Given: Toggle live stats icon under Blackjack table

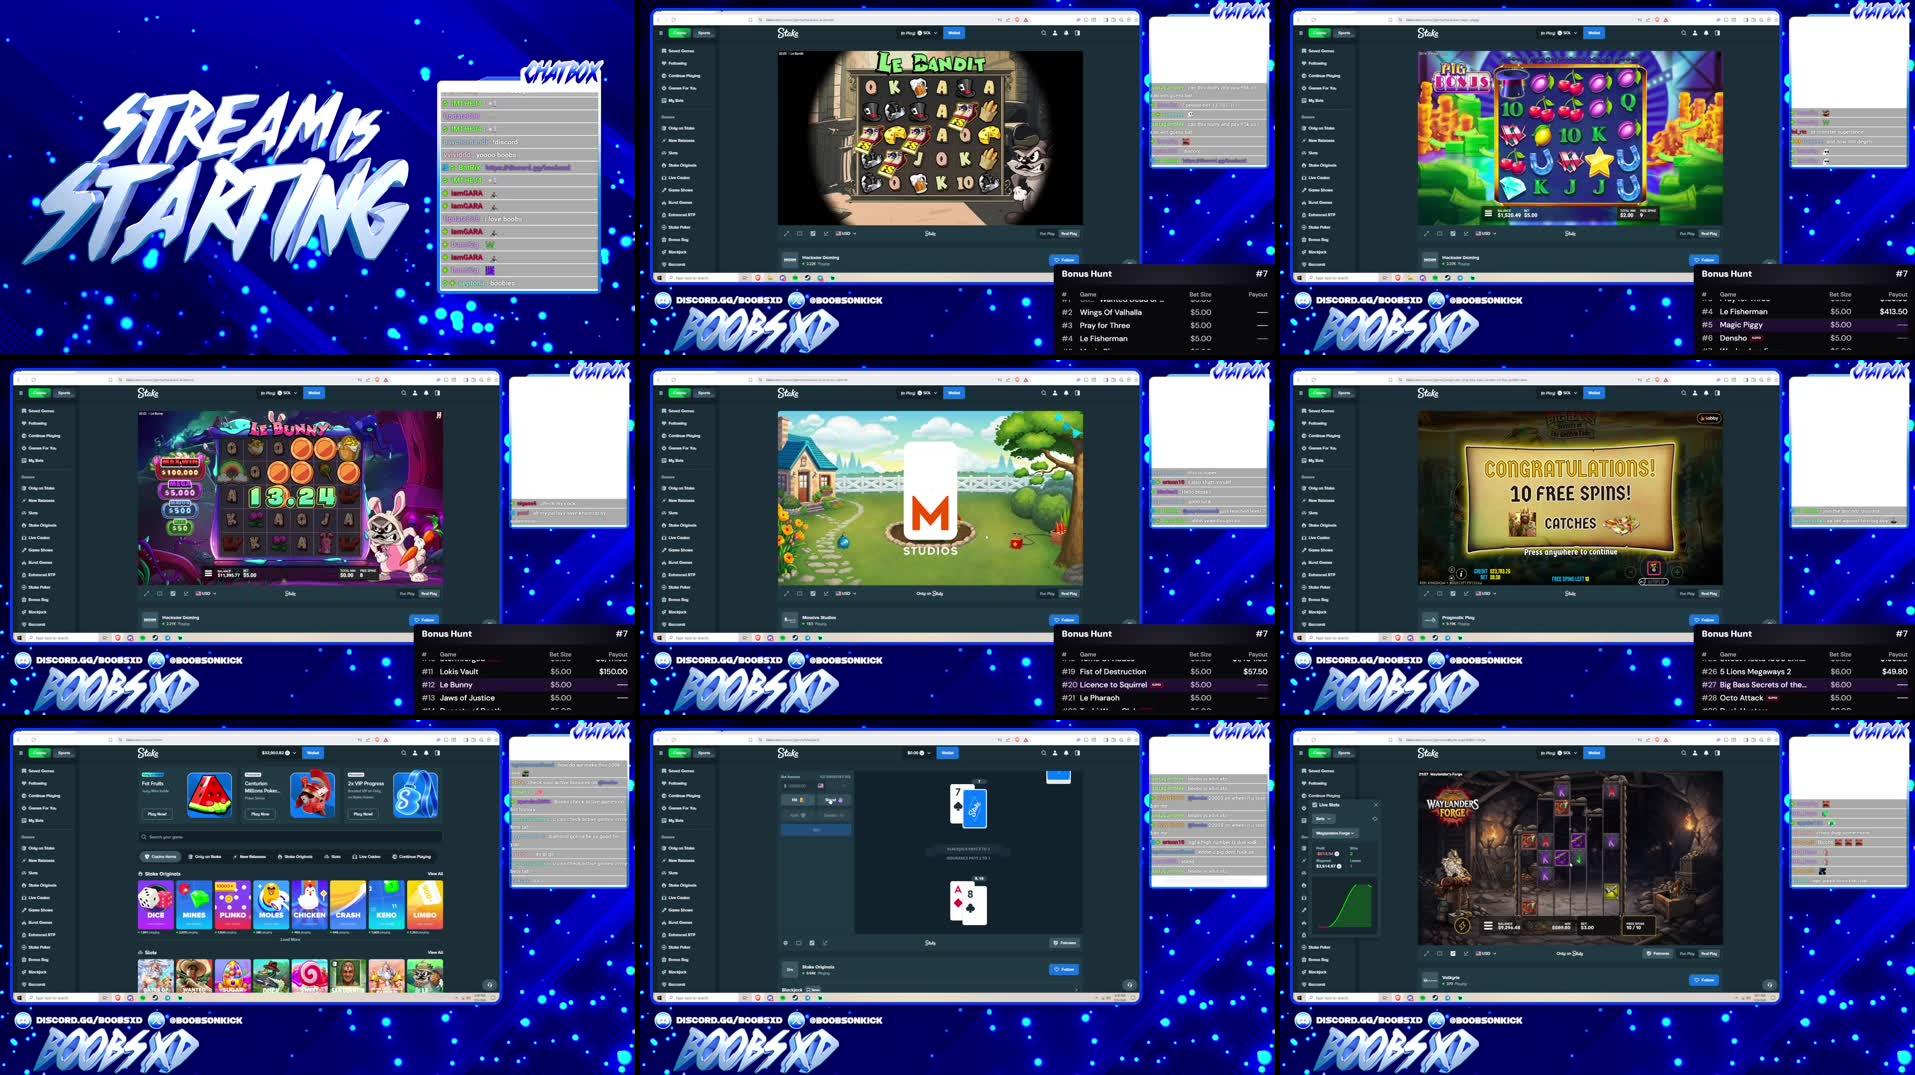Looking at the screenshot, I should coord(812,943).
